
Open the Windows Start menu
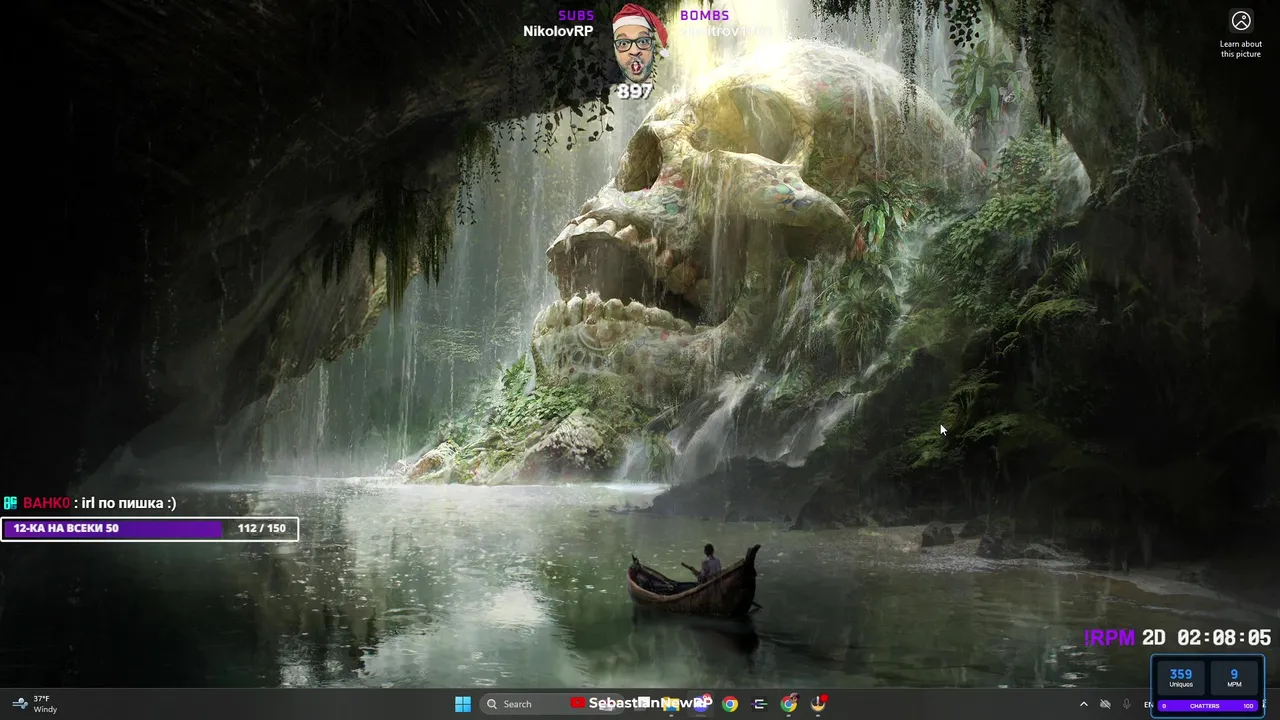(463, 704)
